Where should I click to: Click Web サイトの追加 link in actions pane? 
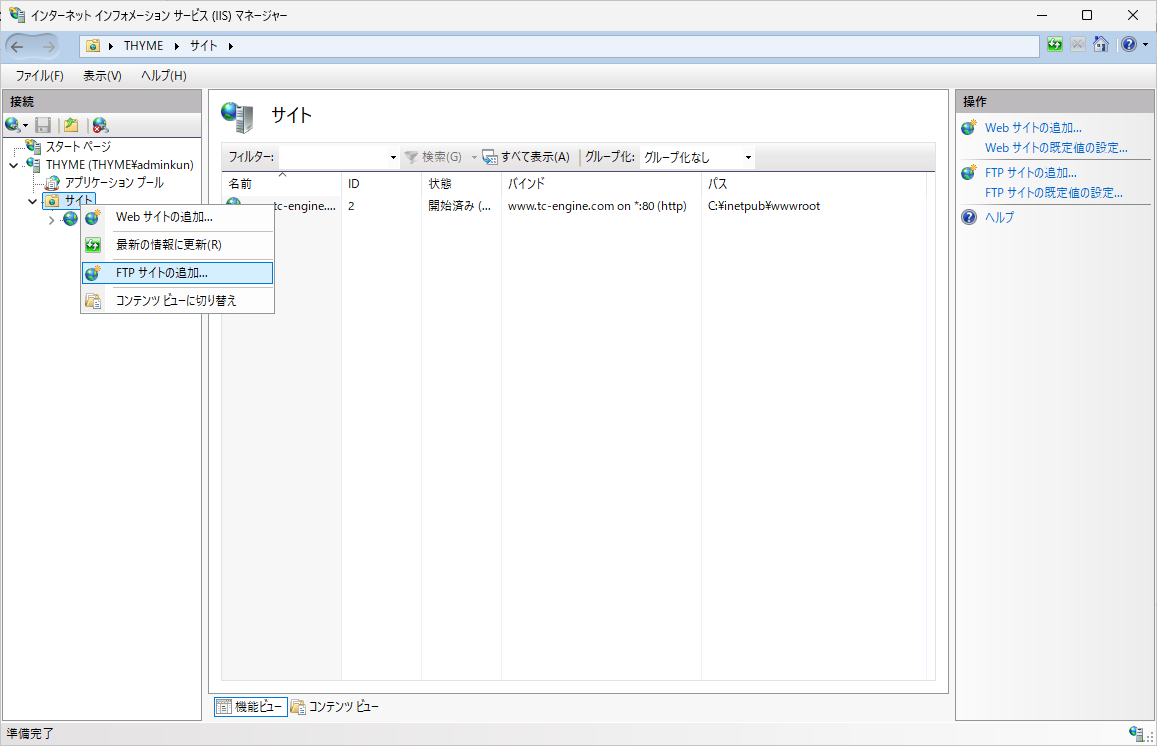(1033, 128)
